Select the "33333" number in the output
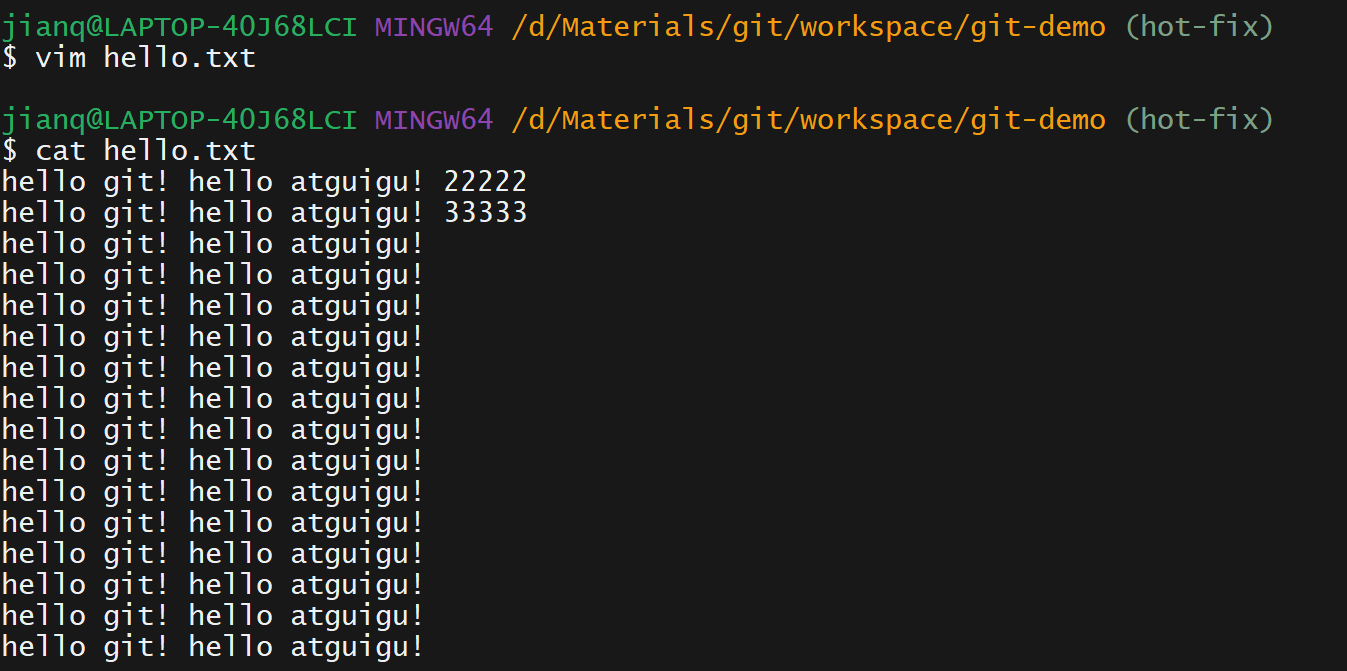 [485, 213]
